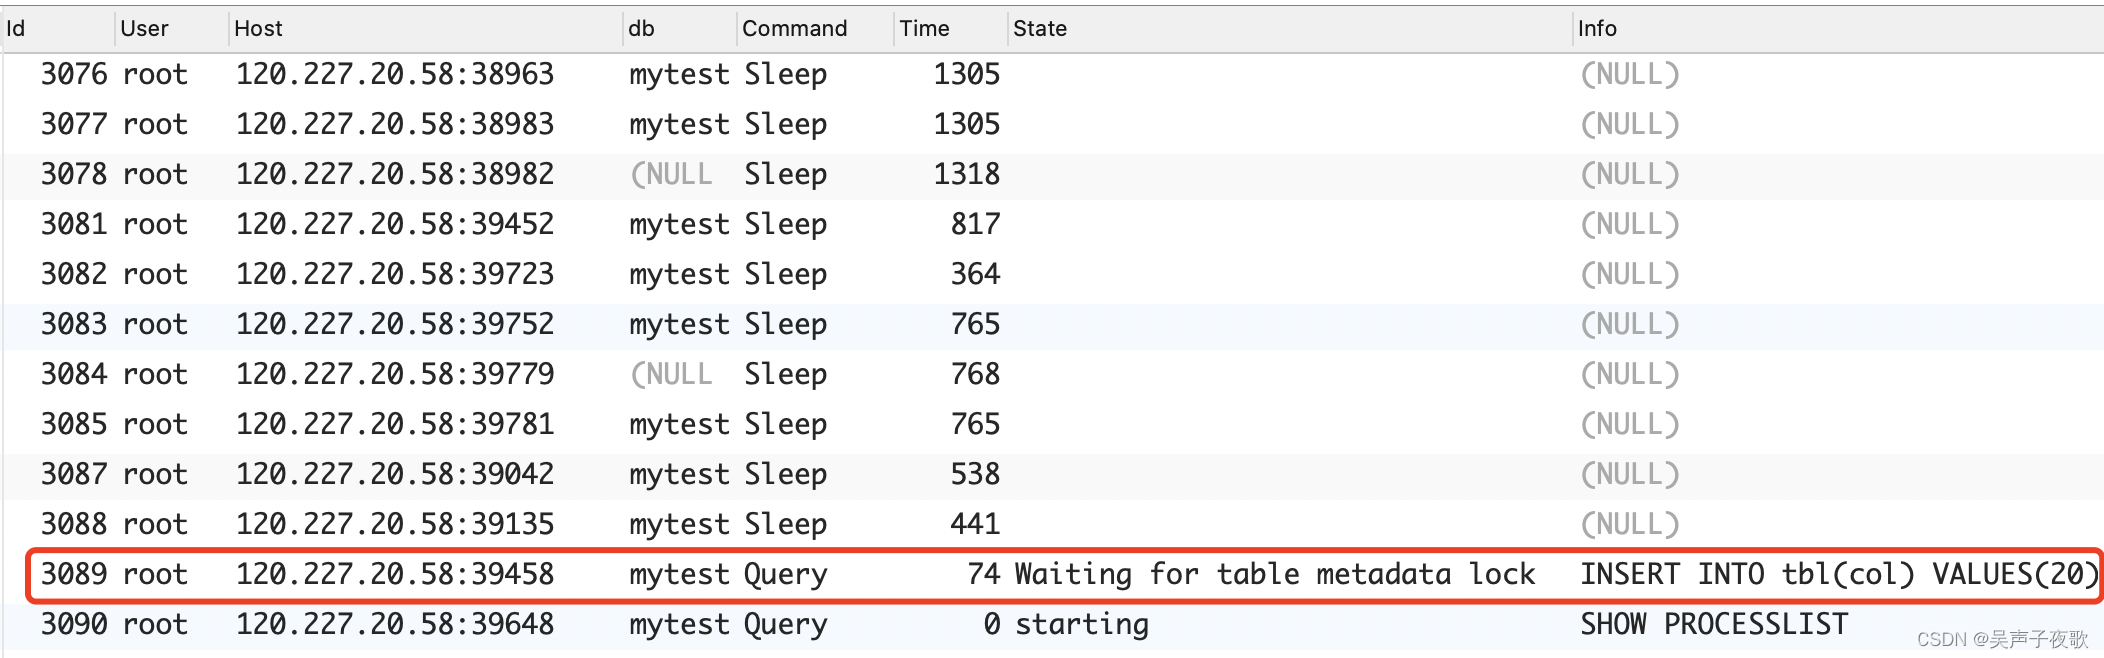Click the Time value 817

click(x=975, y=224)
